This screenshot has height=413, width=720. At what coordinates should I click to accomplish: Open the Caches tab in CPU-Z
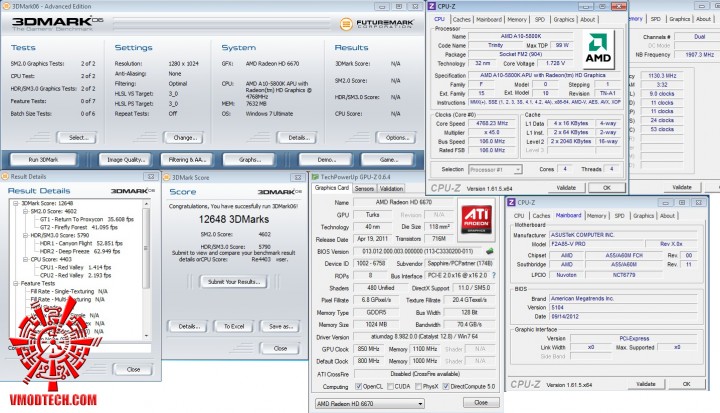point(462,18)
